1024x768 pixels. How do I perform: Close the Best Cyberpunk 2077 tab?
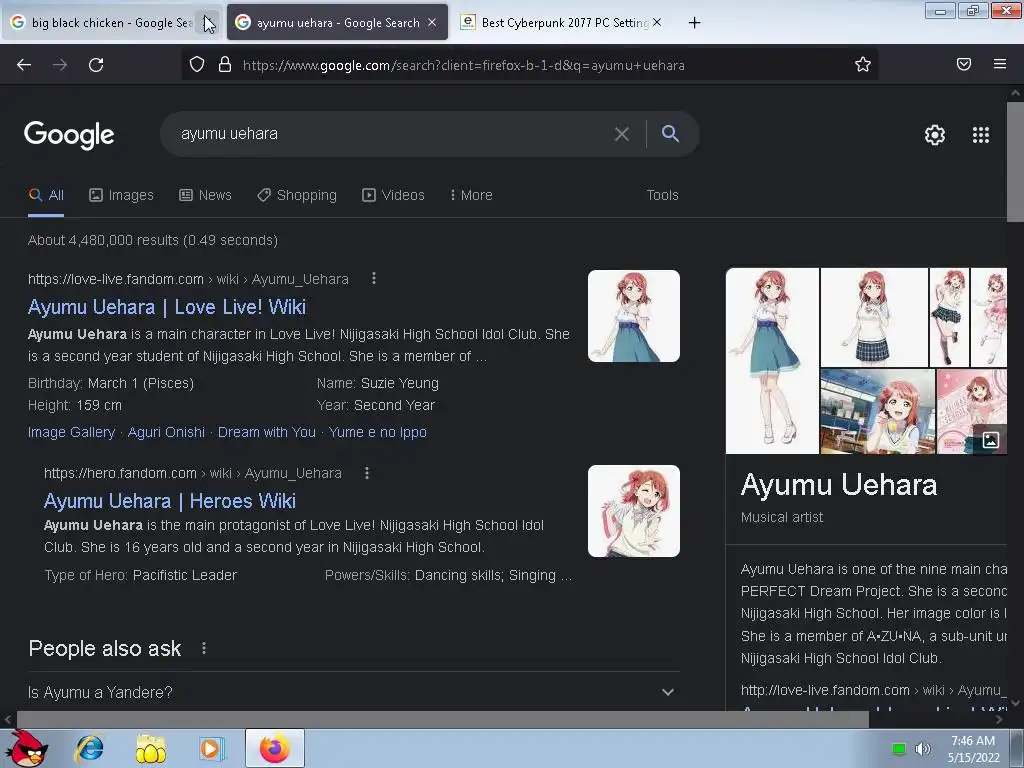(657, 22)
